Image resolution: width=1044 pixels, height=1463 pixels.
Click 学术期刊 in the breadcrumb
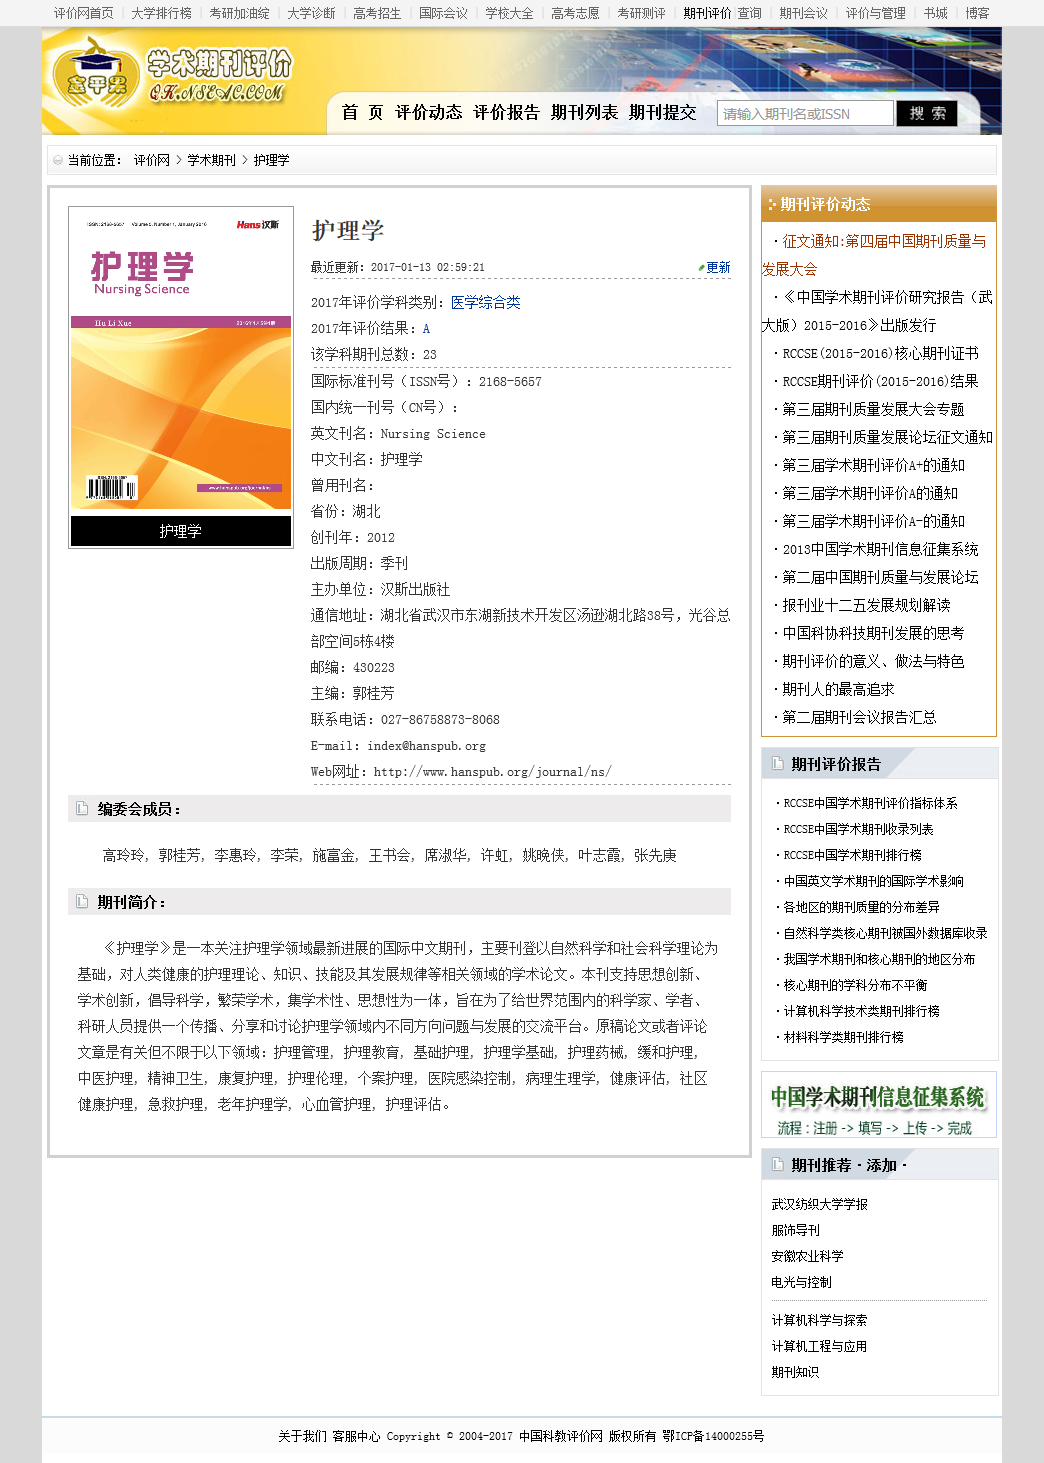pyautogui.click(x=211, y=160)
